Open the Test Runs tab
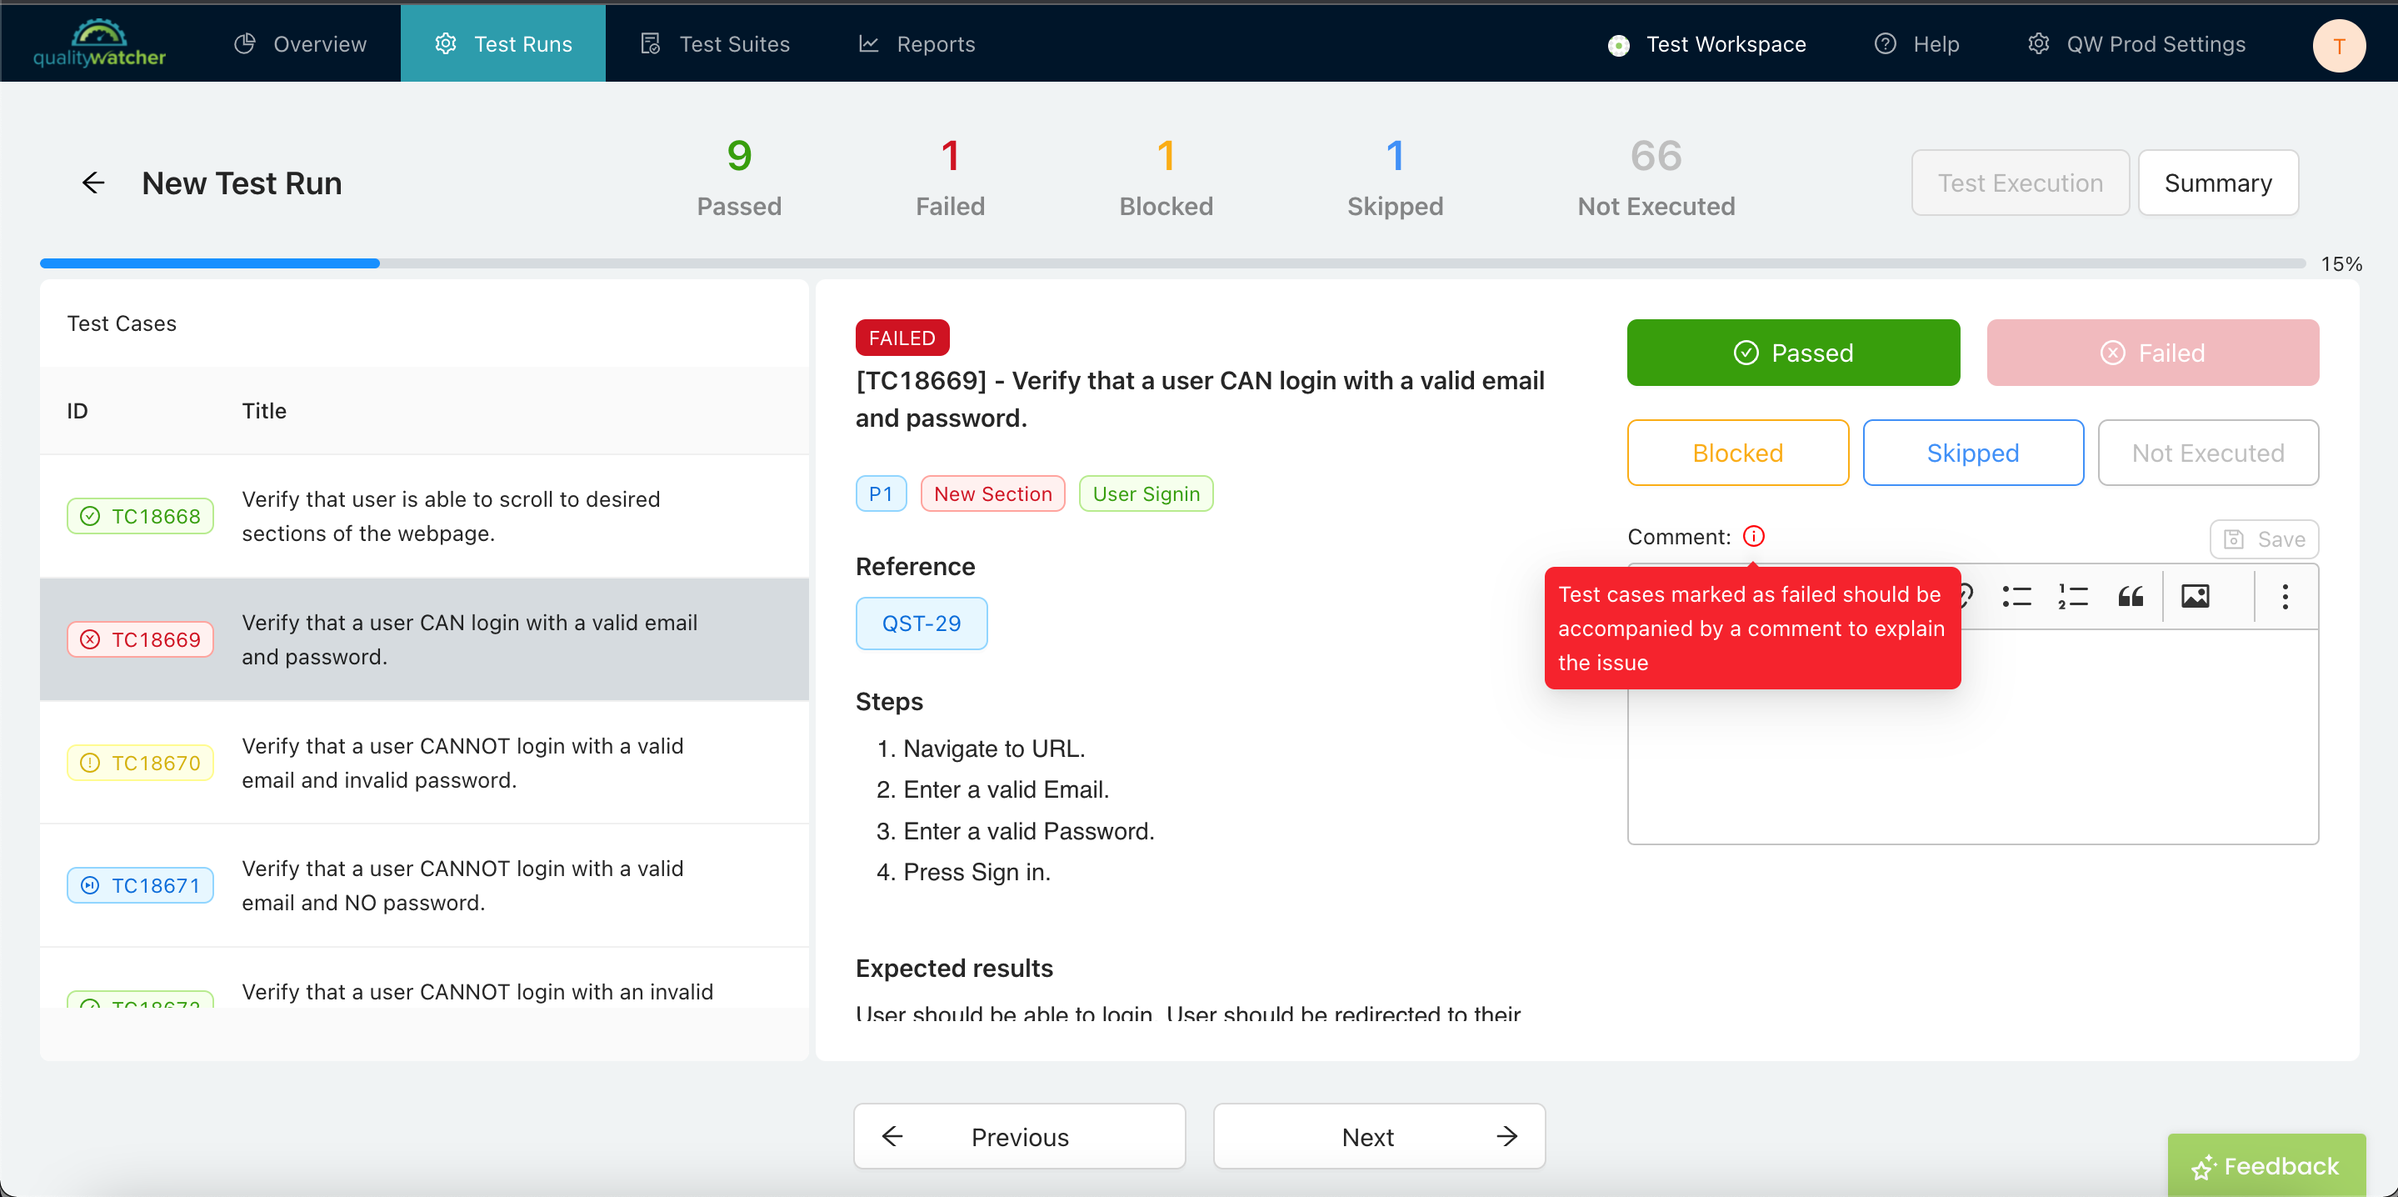Viewport: 2398px width, 1197px height. tap(503, 44)
